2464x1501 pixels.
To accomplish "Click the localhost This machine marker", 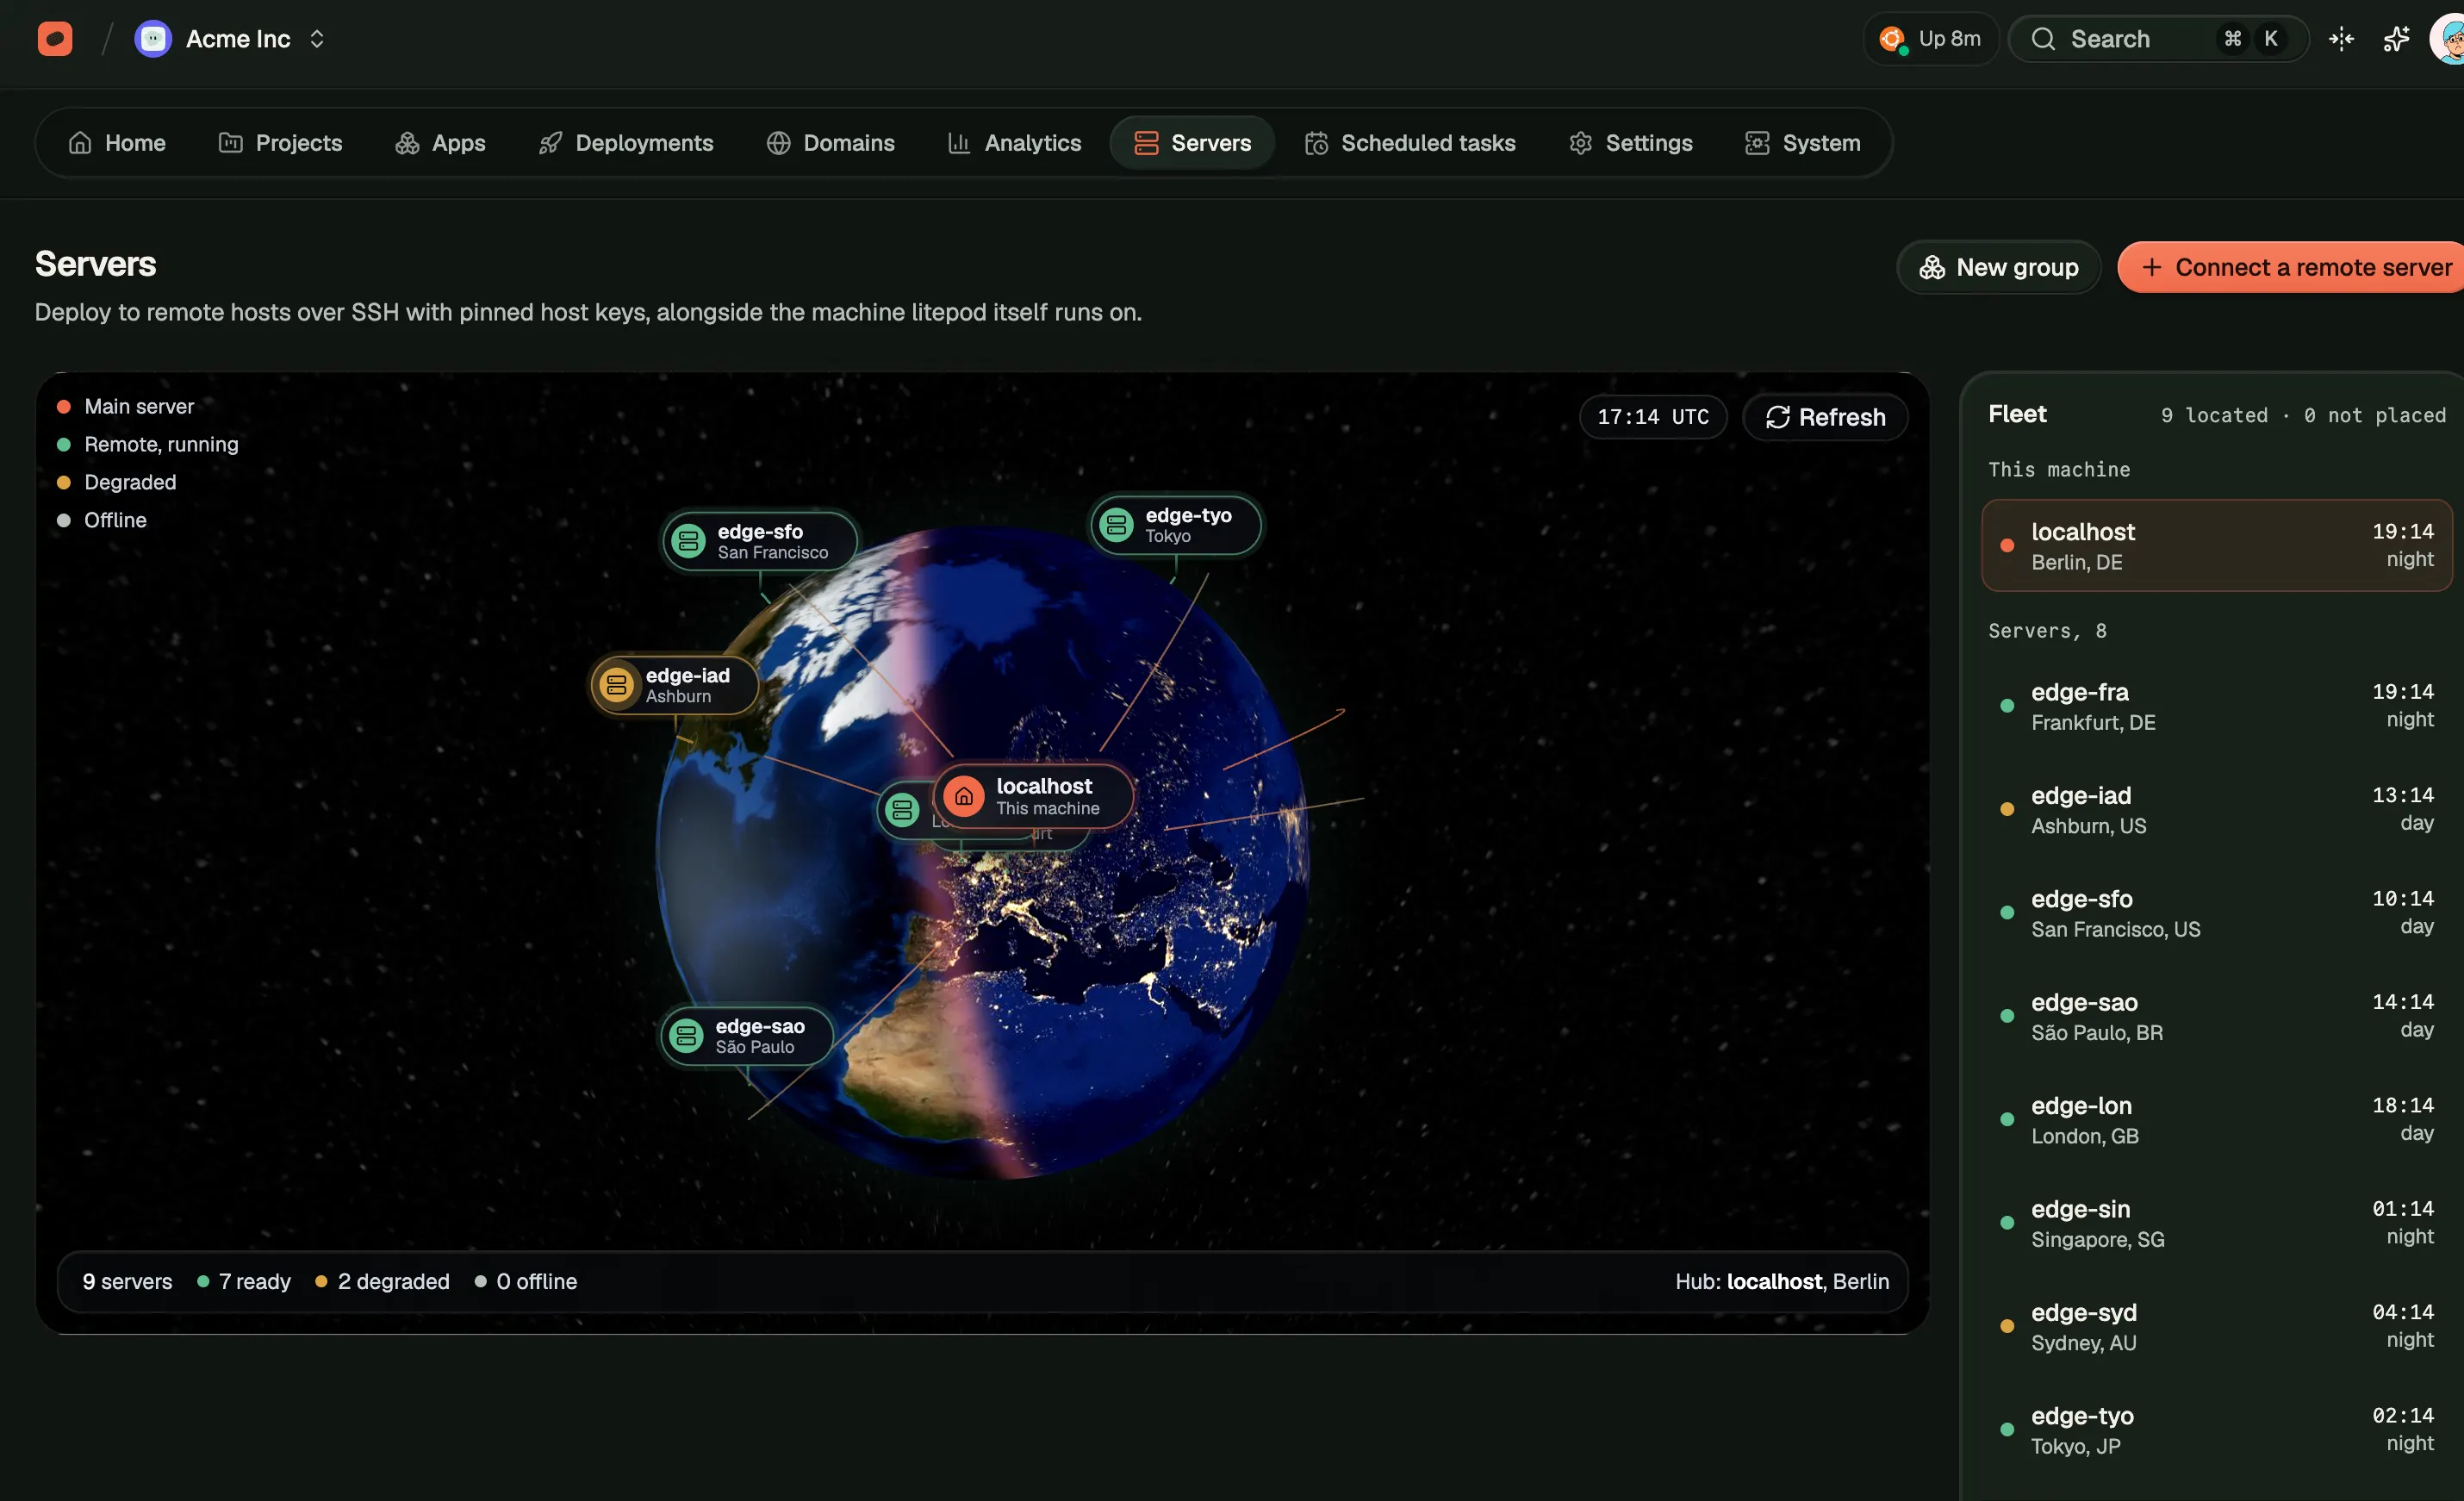I will pyautogui.click(x=1033, y=796).
